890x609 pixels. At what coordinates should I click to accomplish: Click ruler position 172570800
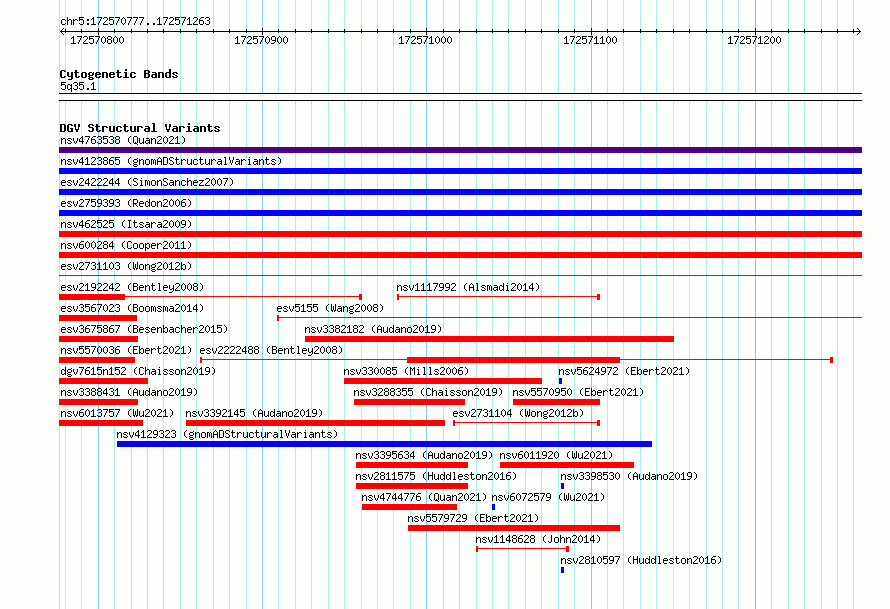(97, 40)
